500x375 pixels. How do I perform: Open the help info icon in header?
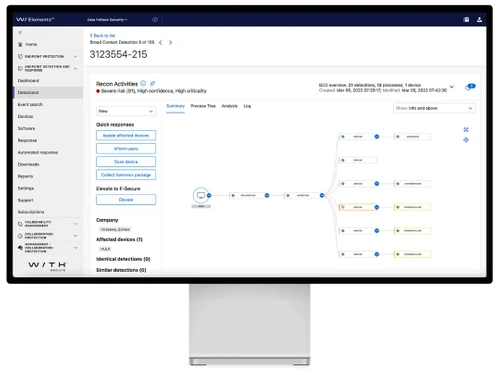[x=155, y=20]
